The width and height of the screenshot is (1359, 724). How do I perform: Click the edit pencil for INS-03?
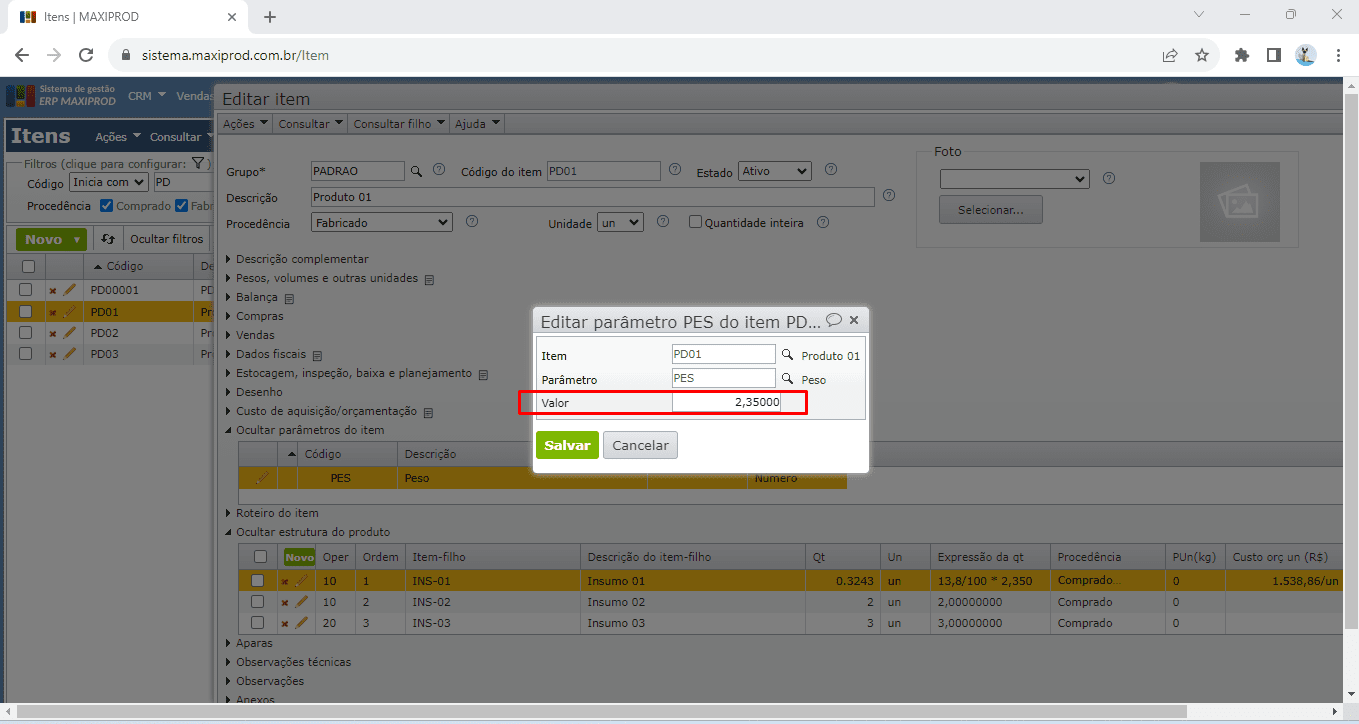coord(301,622)
